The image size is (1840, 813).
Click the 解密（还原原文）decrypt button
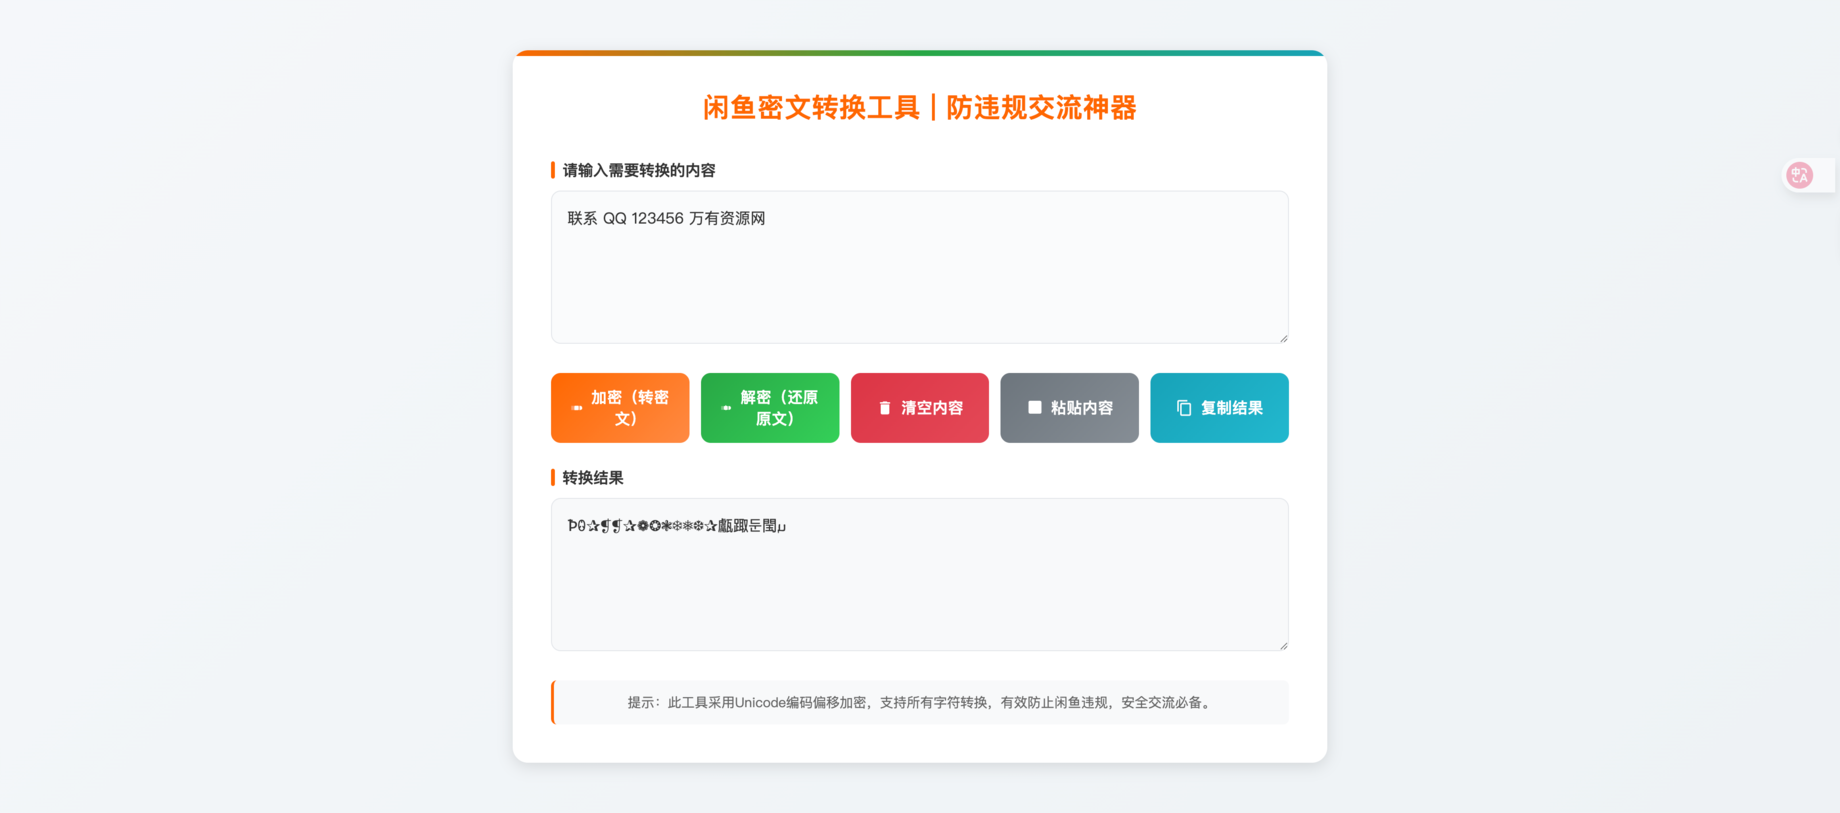770,408
